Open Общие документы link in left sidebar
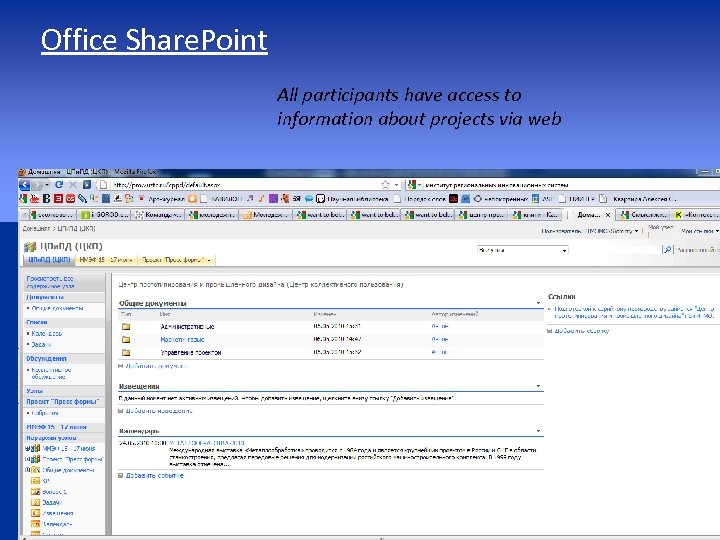Image resolution: width=720 pixels, height=540 pixels. 57,308
